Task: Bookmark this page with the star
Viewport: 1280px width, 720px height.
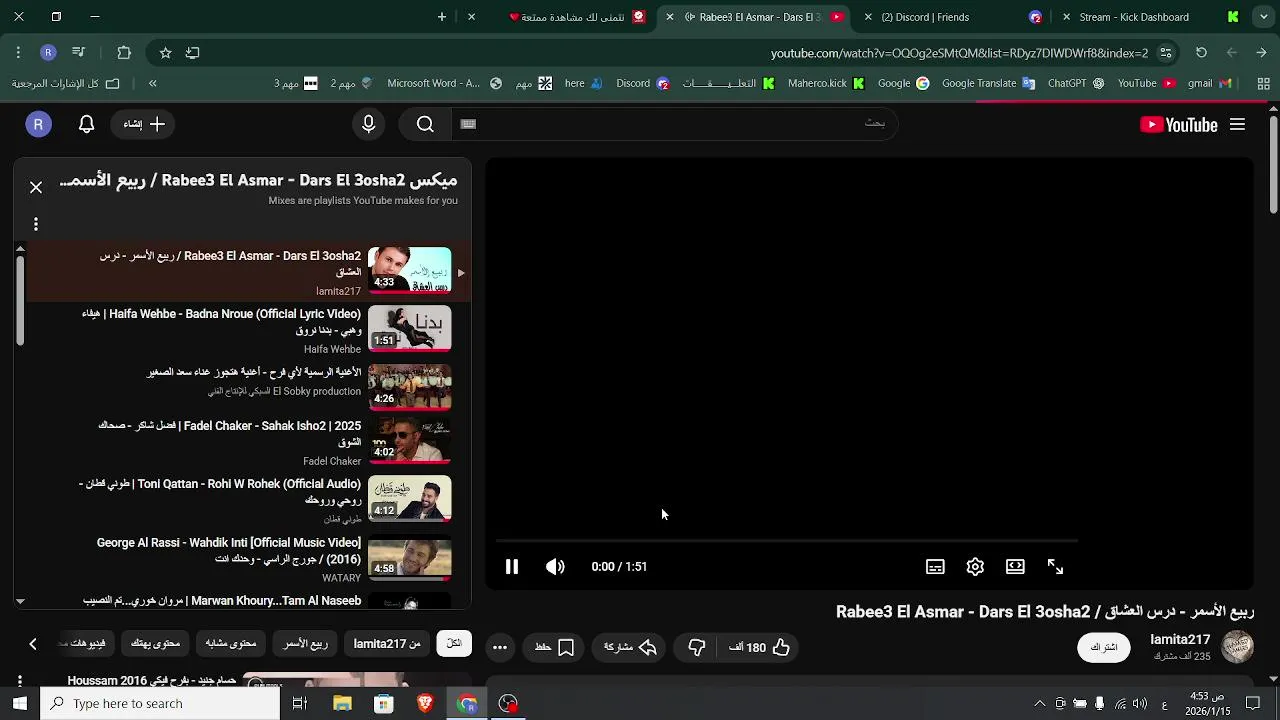Action: pyautogui.click(x=166, y=52)
